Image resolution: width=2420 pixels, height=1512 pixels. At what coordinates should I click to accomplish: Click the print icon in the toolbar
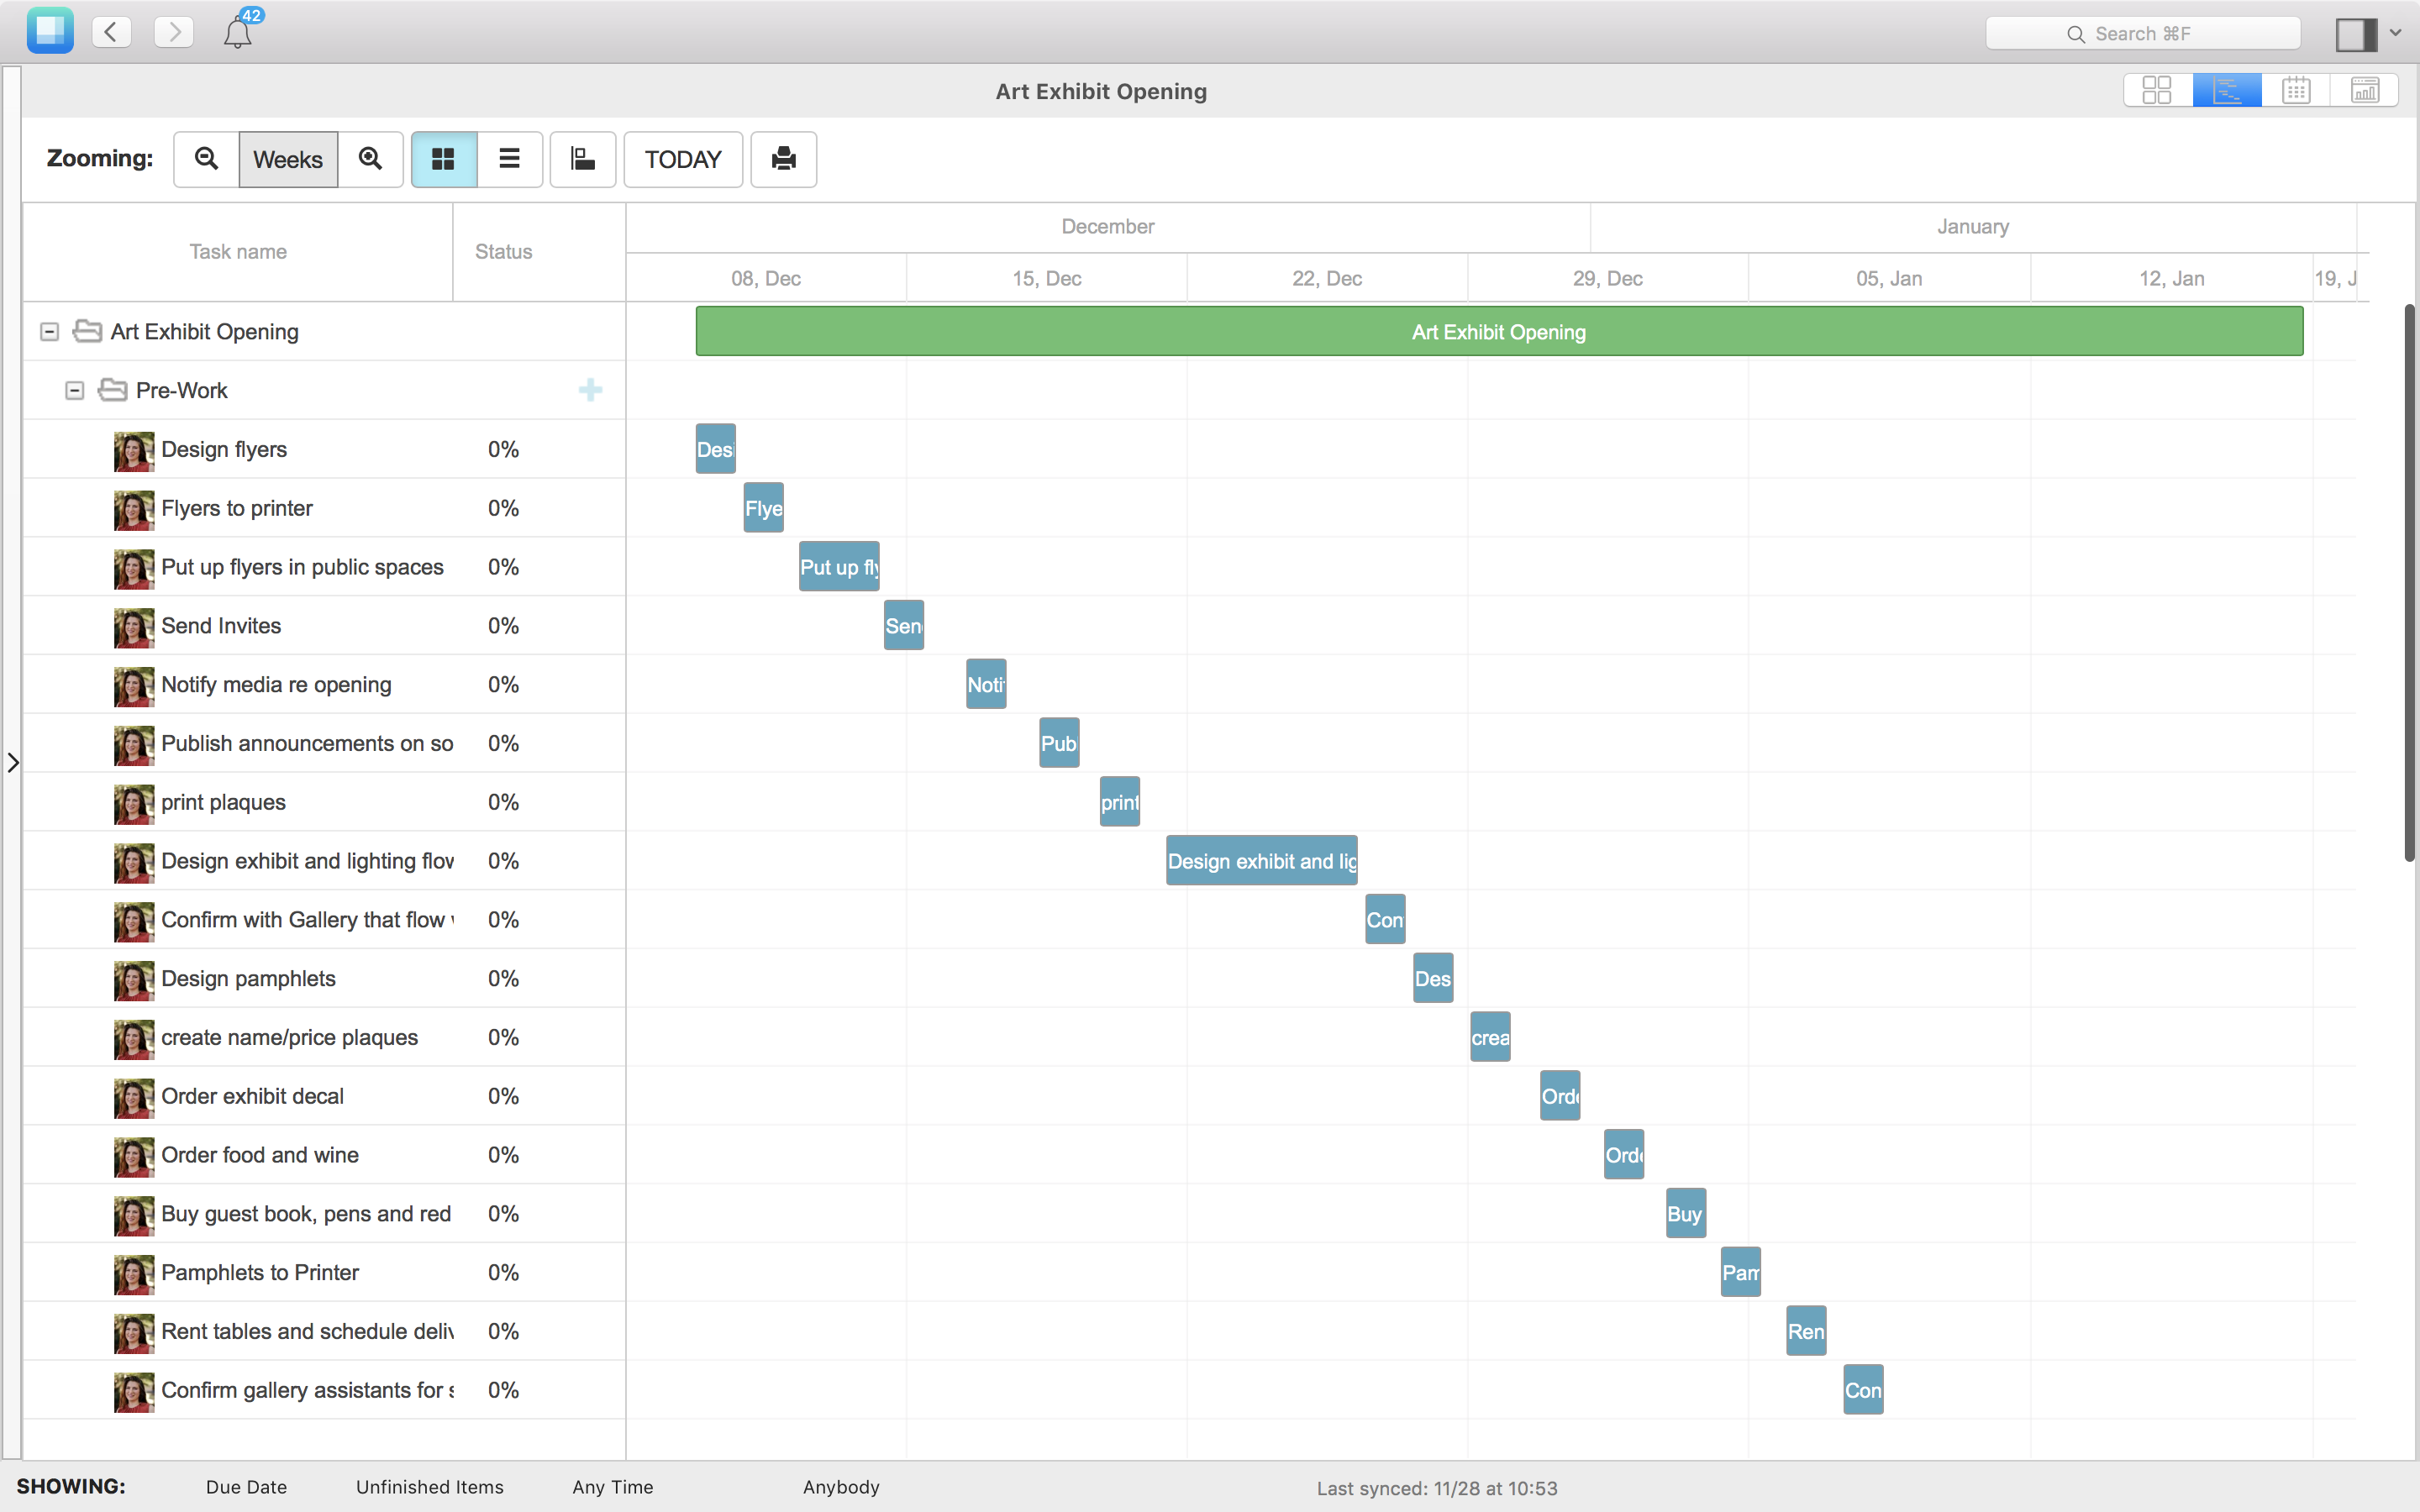pos(783,159)
